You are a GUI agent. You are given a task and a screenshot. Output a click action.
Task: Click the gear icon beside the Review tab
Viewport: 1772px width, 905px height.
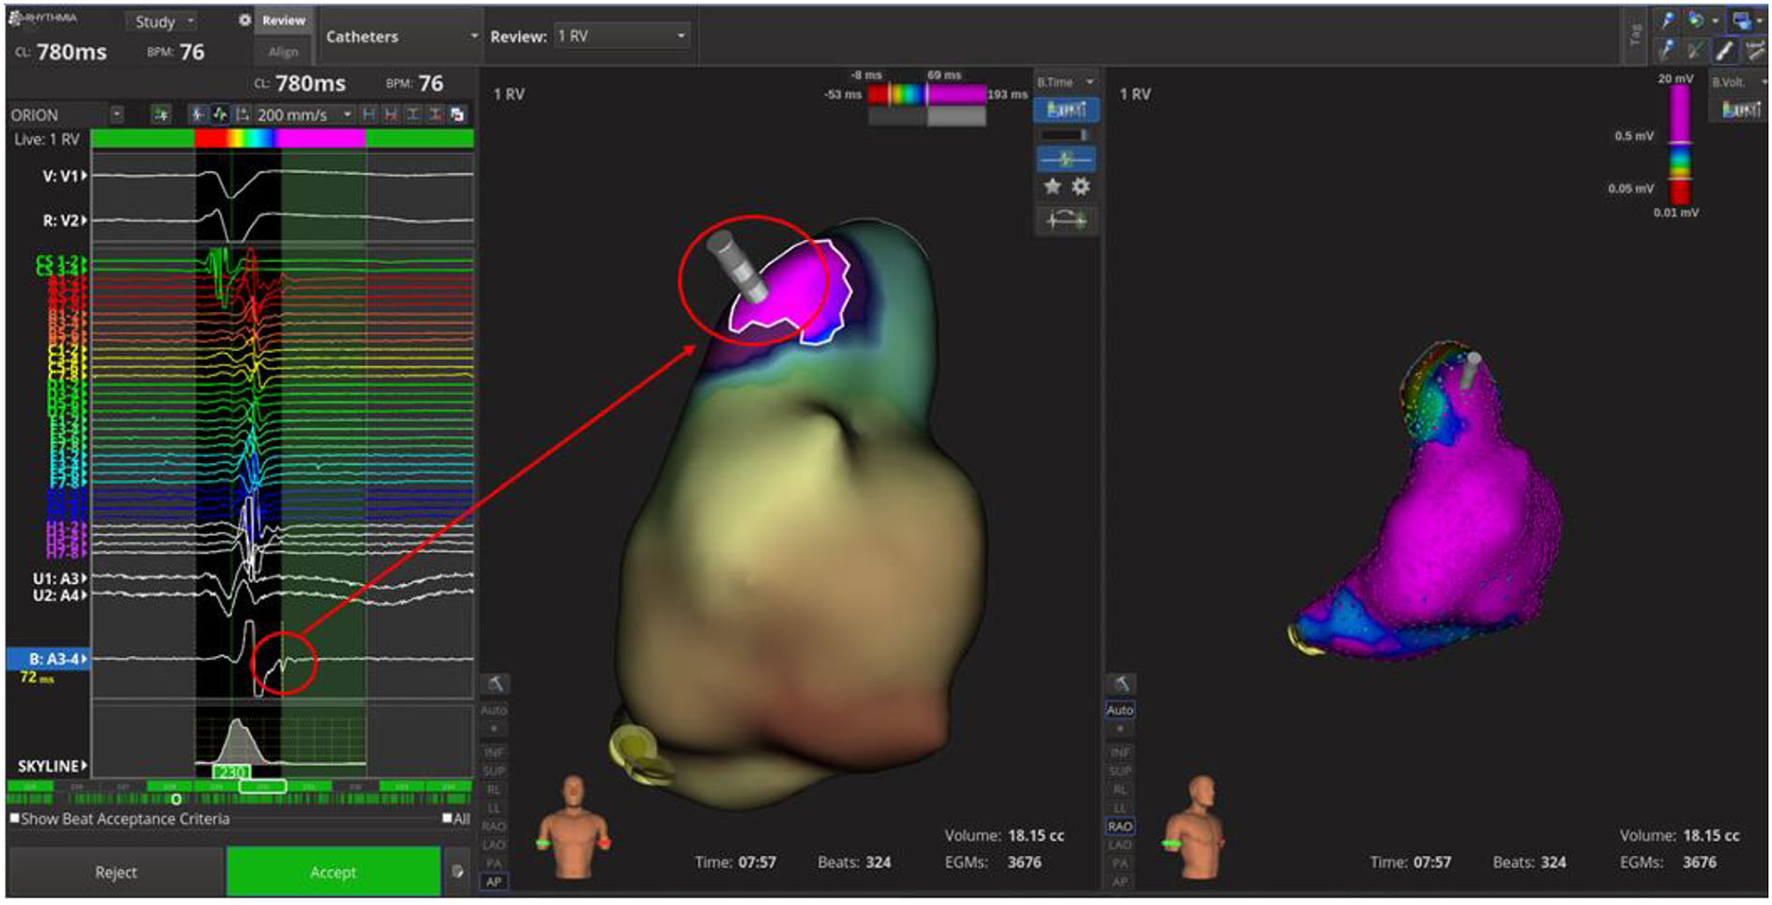[245, 20]
